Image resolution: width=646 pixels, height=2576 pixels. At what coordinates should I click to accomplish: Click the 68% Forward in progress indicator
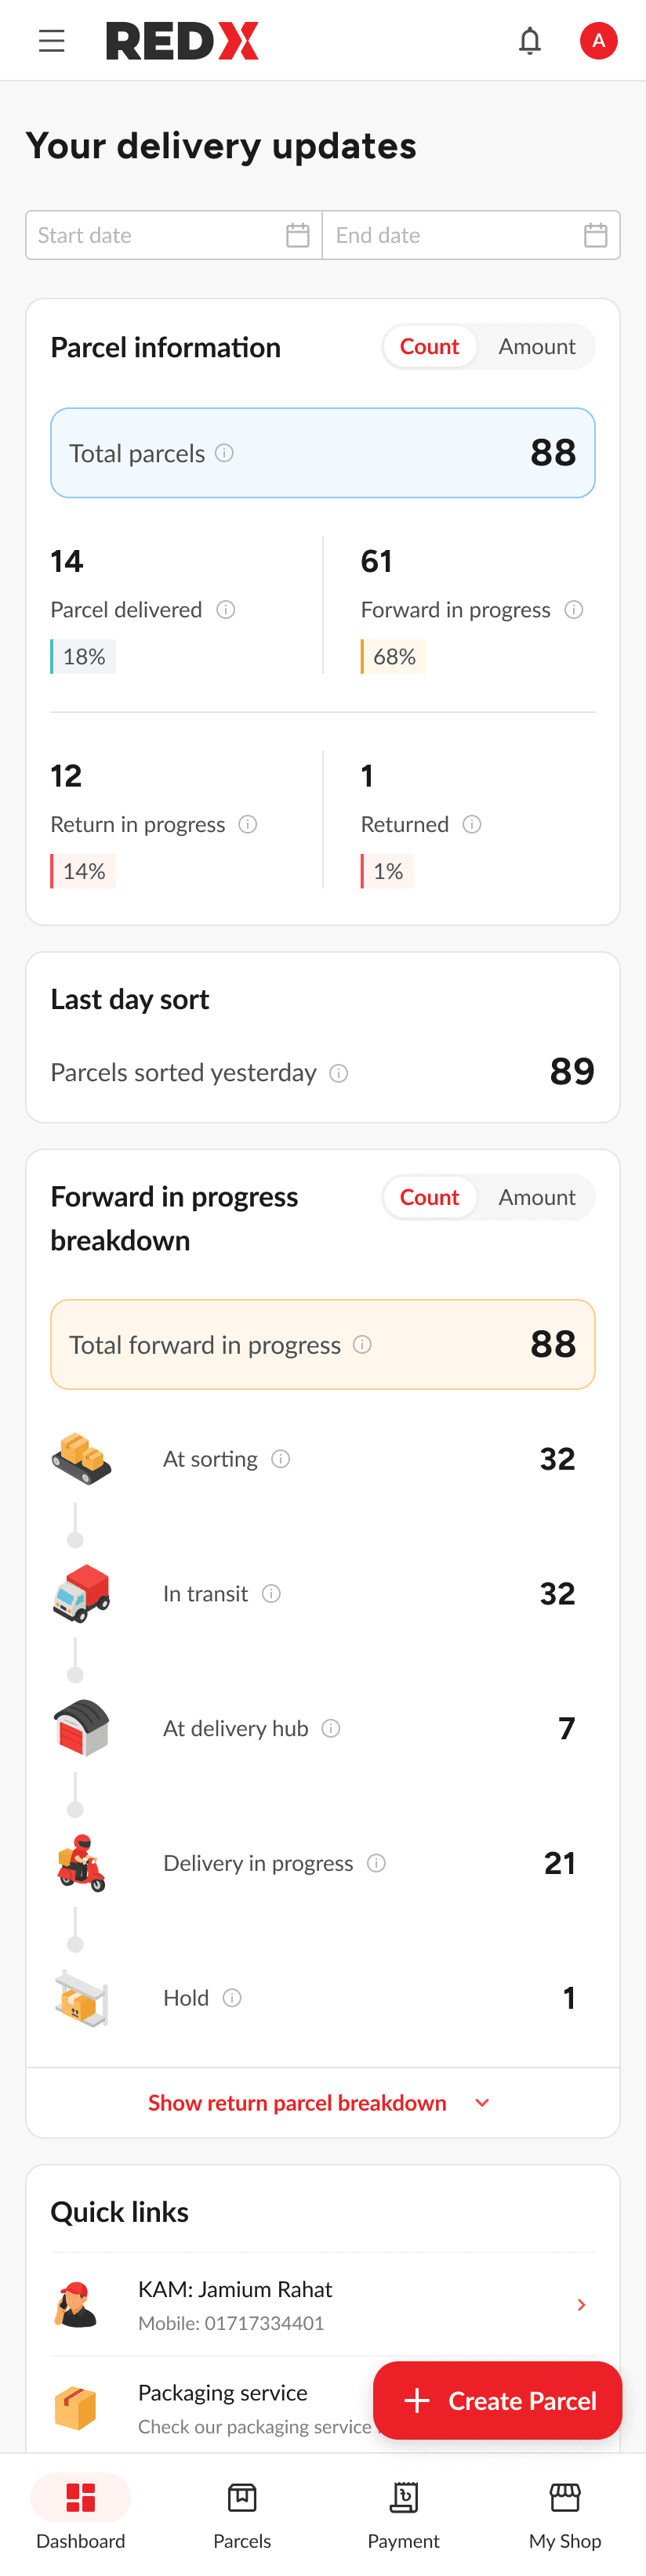point(394,657)
